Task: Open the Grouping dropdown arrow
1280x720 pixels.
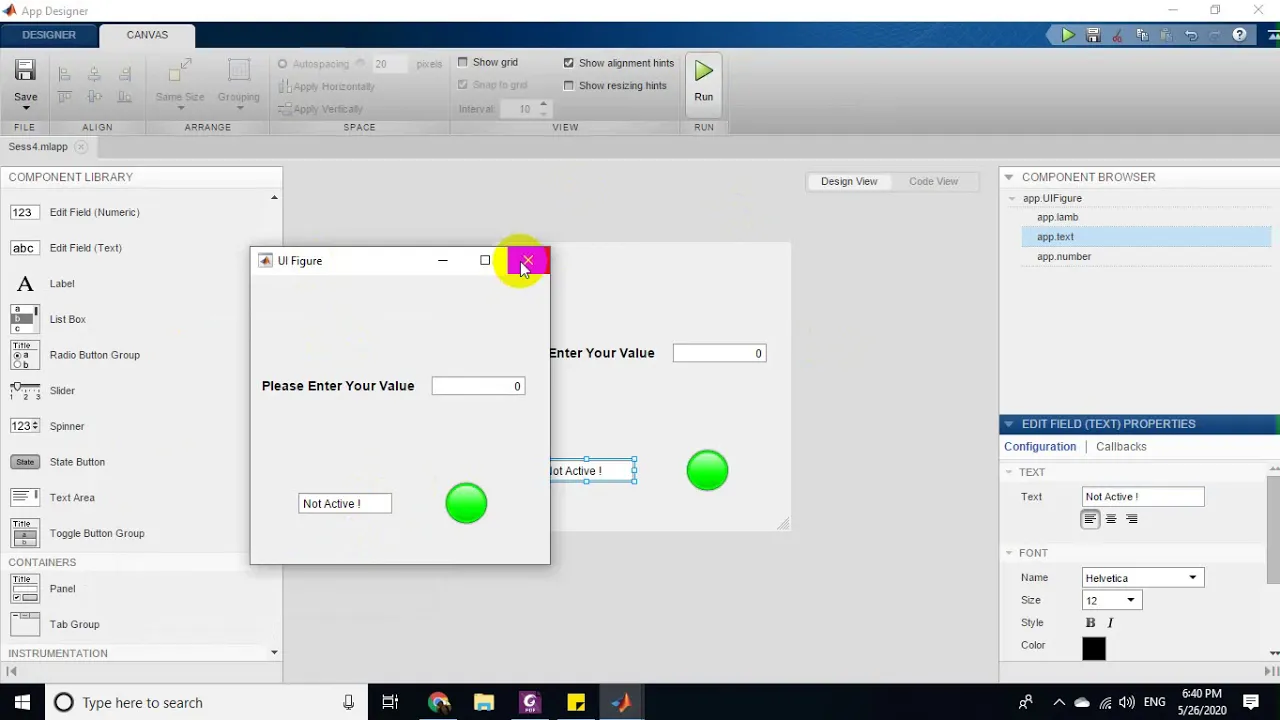Action: (x=239, y=108)
